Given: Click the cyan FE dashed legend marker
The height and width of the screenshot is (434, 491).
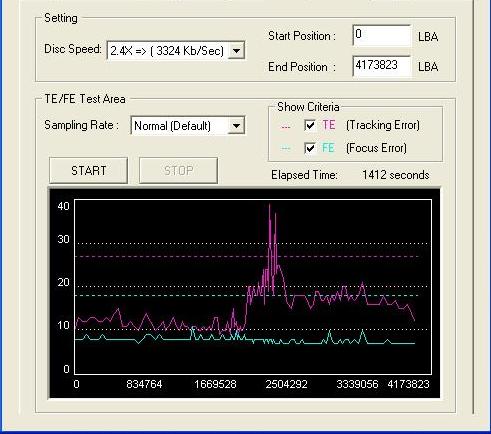Looking at the screenshot, I should pyautogui.click(x=286, y=149).
